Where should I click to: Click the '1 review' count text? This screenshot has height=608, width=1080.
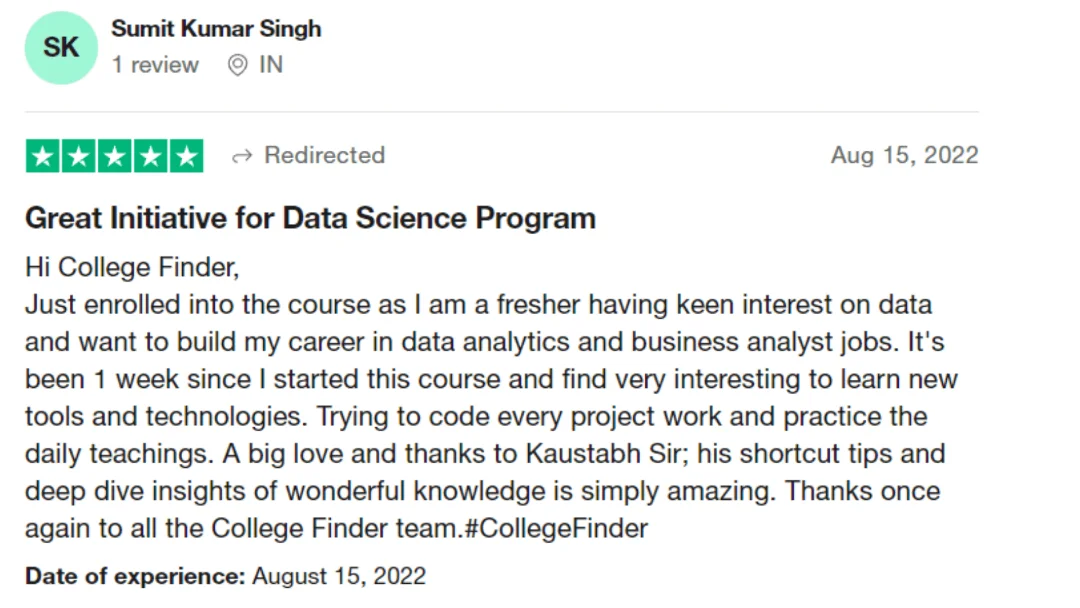156,65
